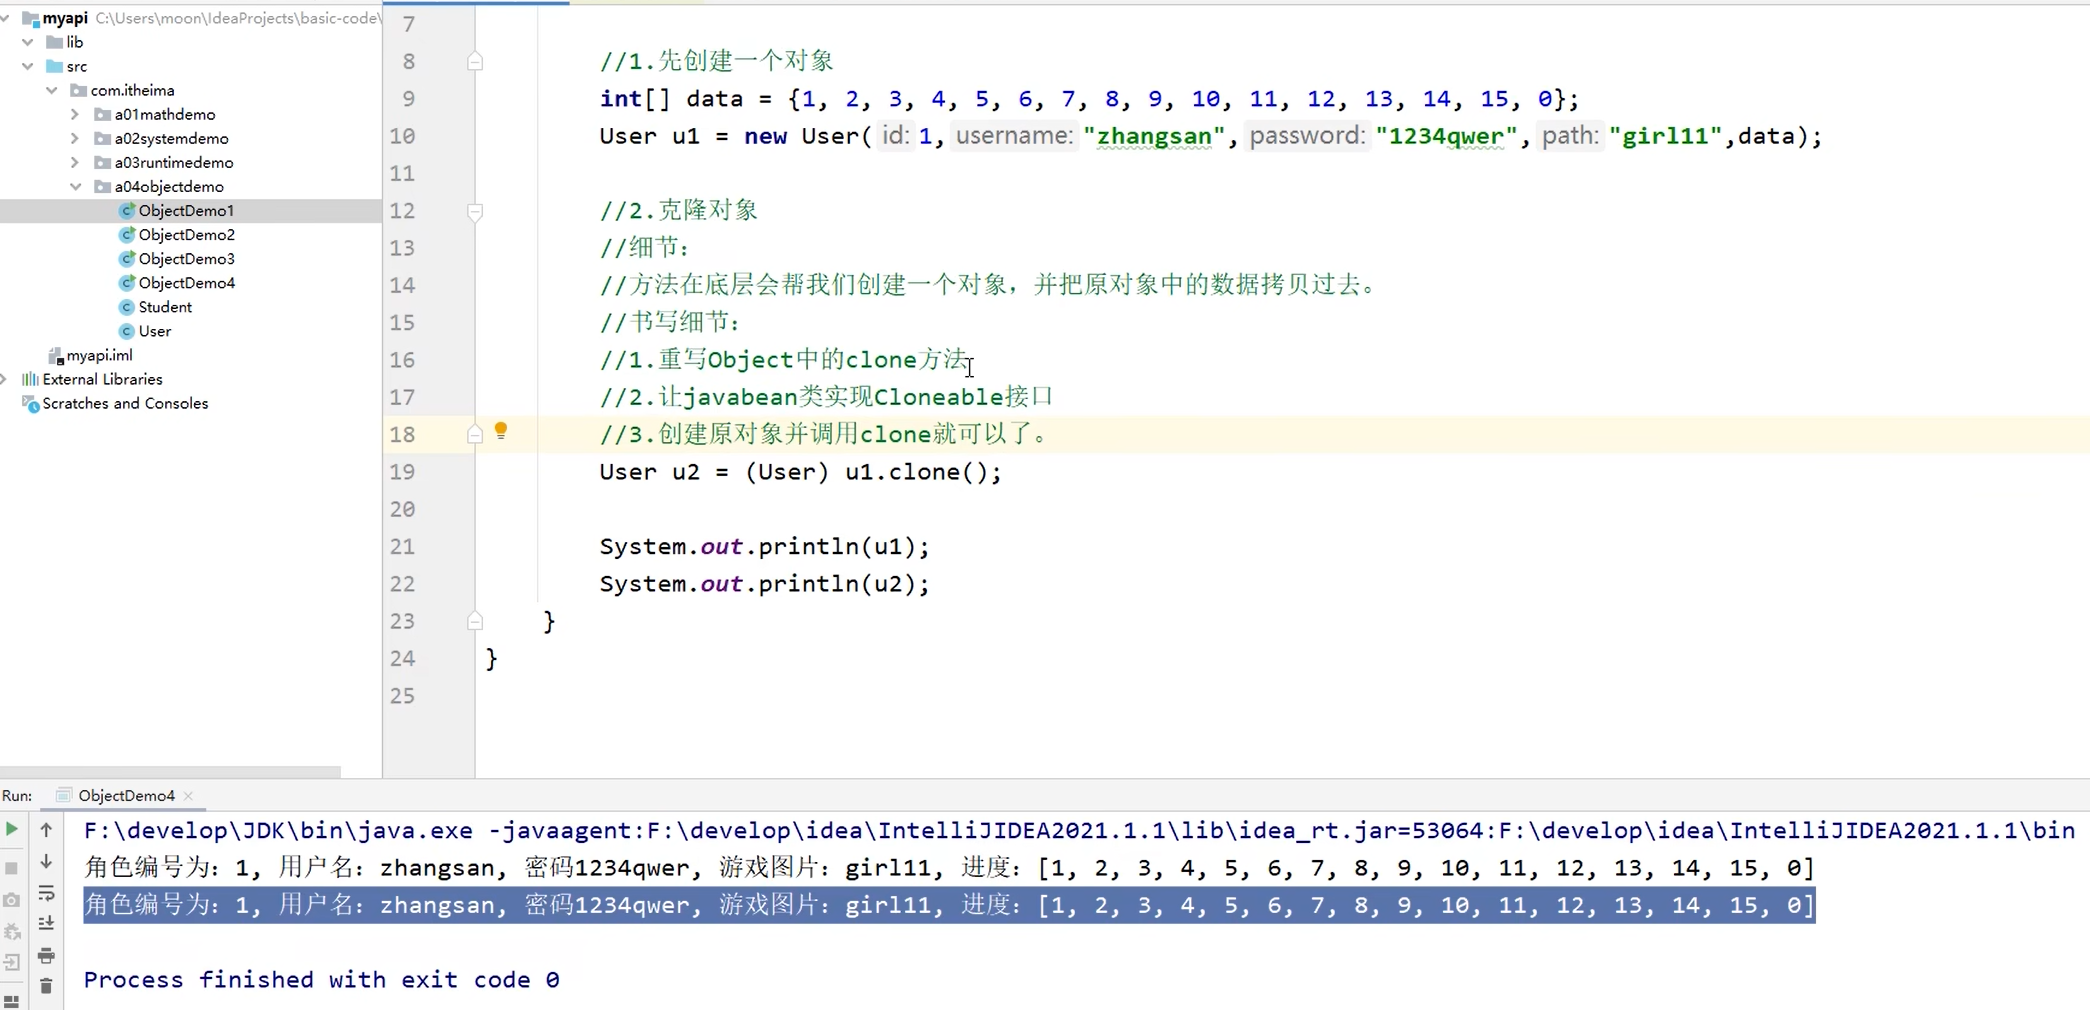This screenshot has width=2090, height=1010.
Task: Take thread dump with the camera icon
Action: 12,900
